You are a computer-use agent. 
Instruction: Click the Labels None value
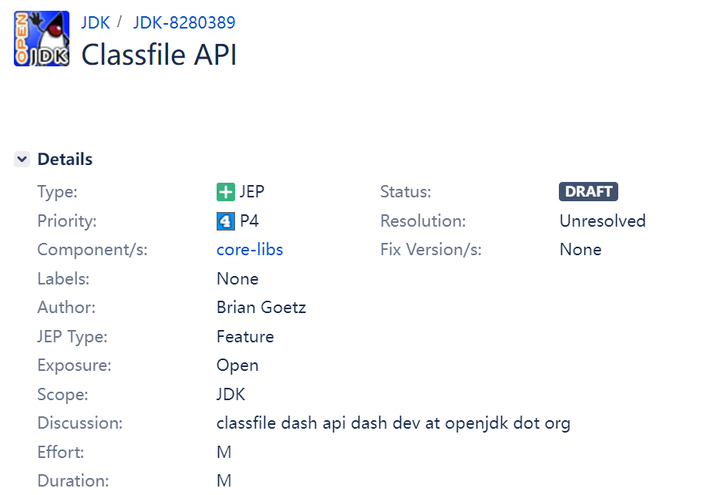click(x=237, y=279)
